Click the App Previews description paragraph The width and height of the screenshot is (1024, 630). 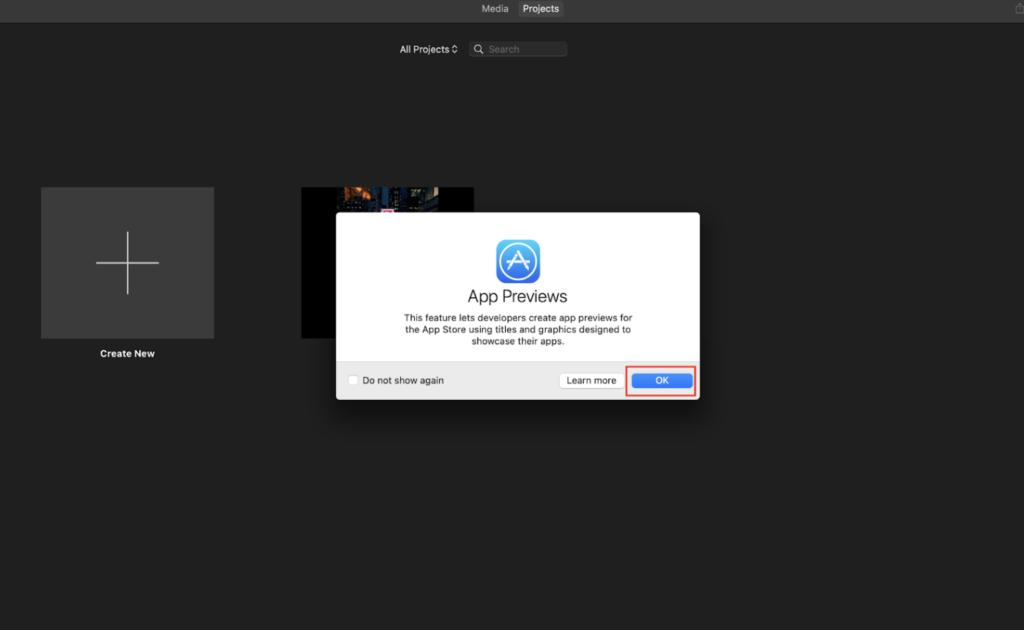click(517, 329)
